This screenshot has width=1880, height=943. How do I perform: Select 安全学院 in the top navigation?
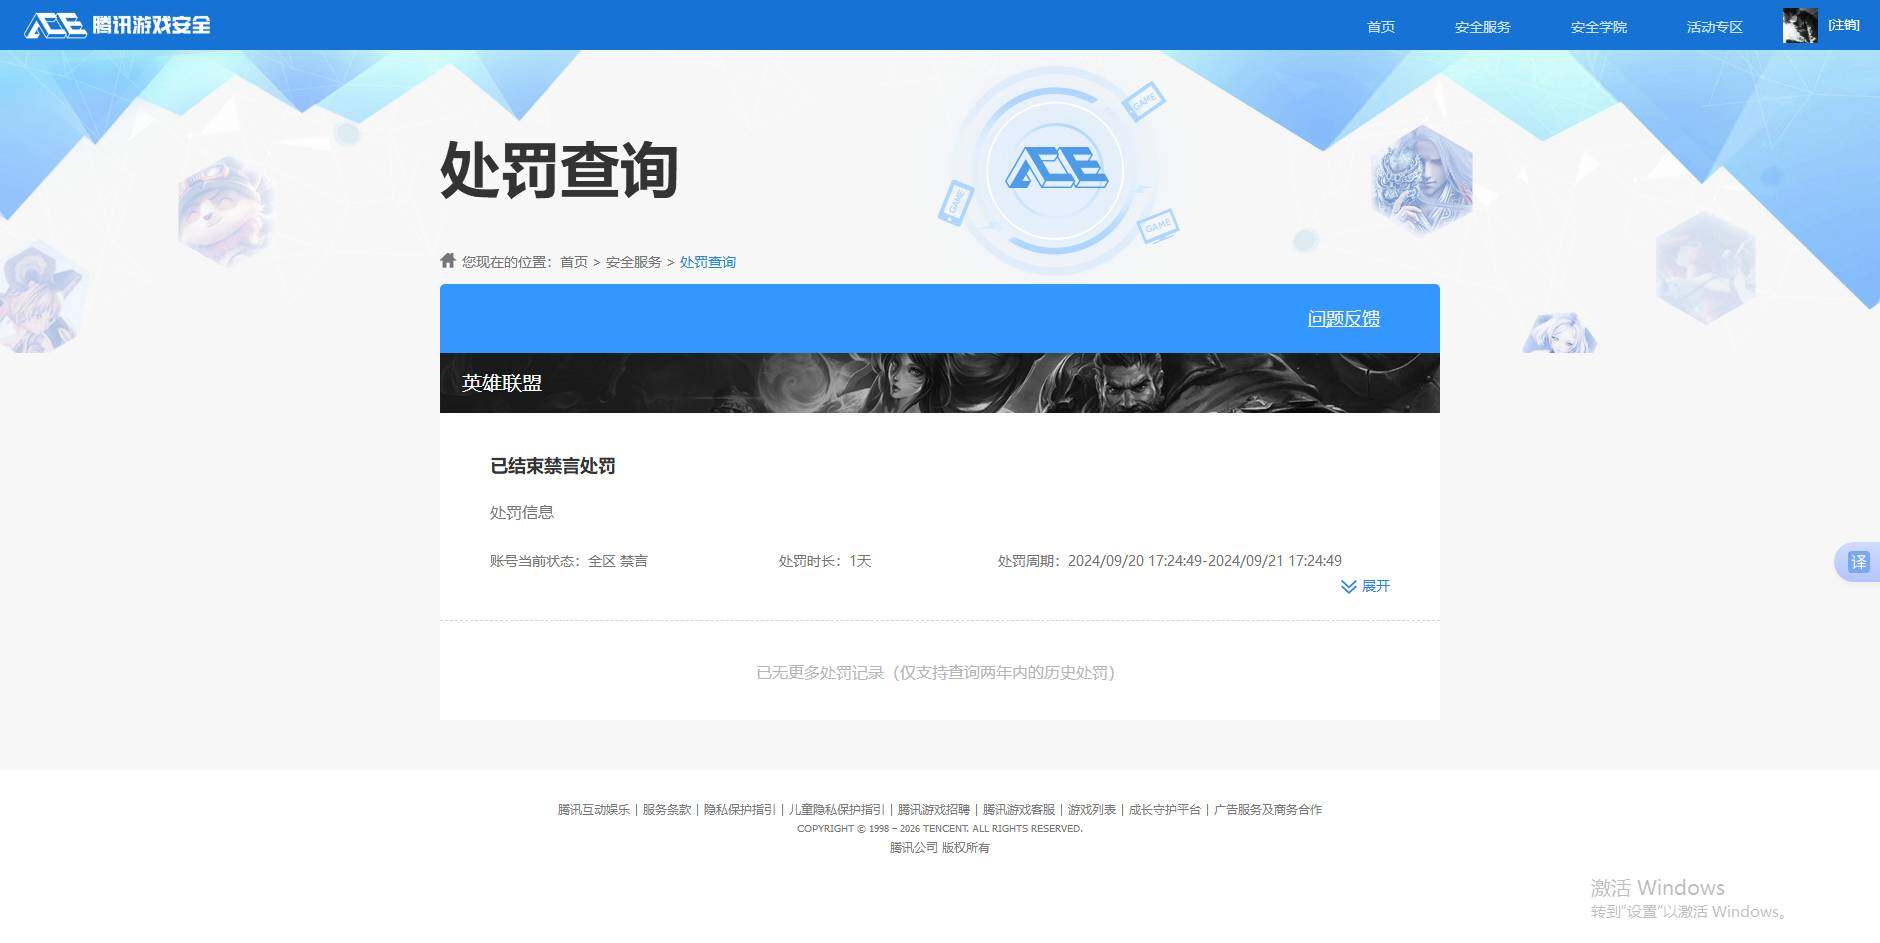click(x=1599, y=27)
